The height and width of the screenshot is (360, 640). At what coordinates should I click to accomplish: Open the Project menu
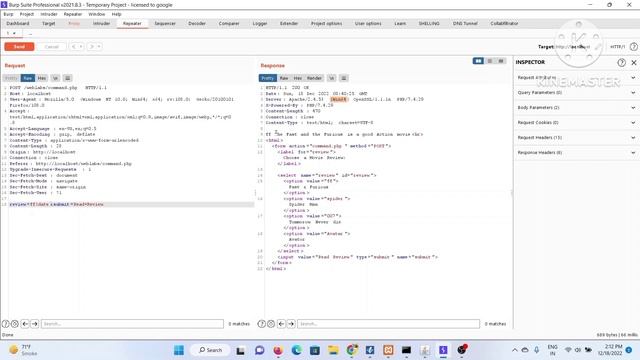coord(27,14)
